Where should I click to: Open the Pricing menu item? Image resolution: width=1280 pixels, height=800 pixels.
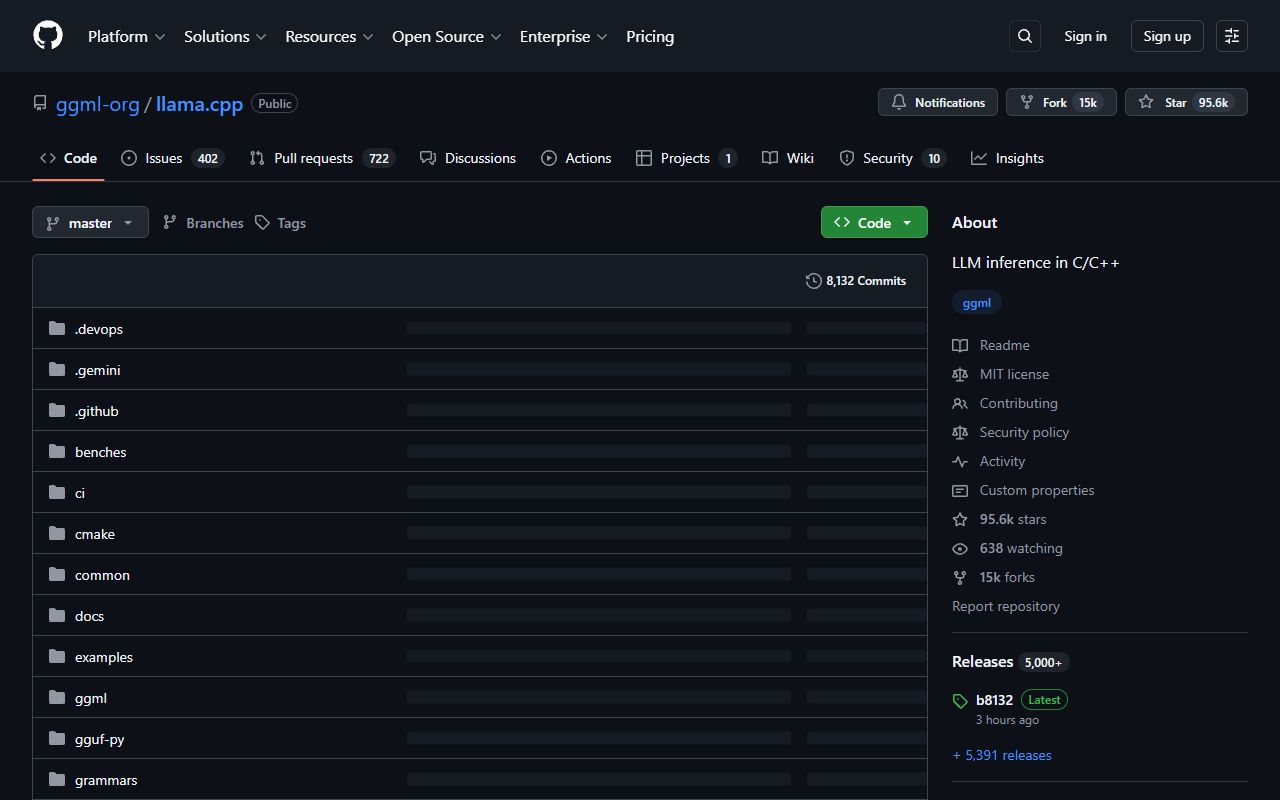pyautogui.click(x=650, y=36)
